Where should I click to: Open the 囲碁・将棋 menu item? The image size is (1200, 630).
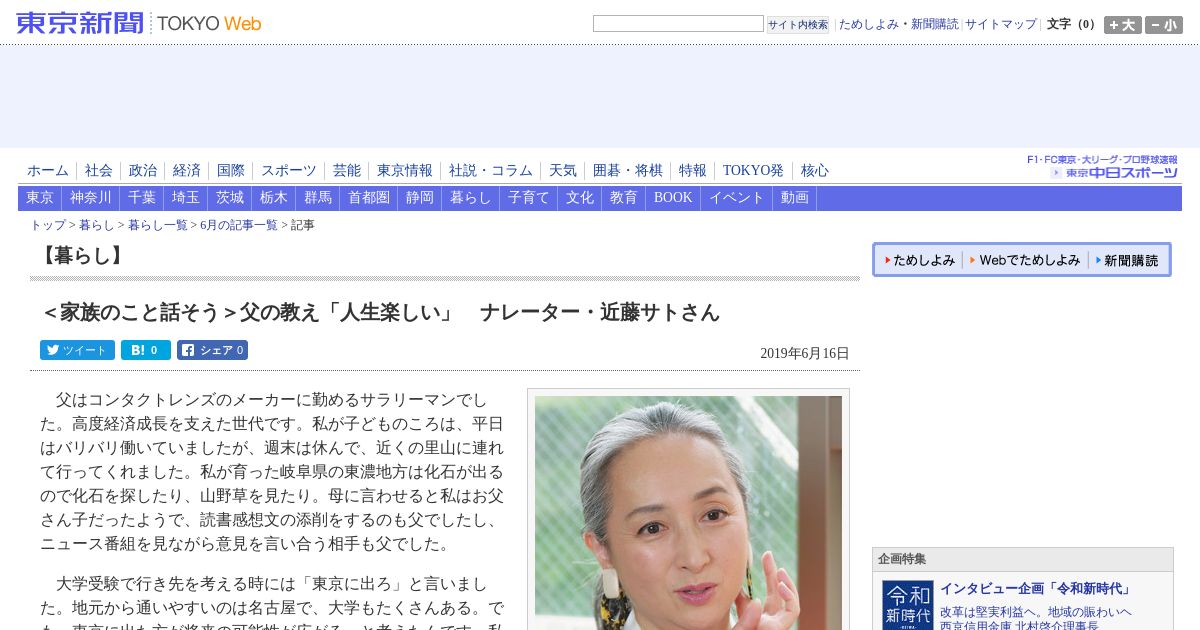point(628,171)
